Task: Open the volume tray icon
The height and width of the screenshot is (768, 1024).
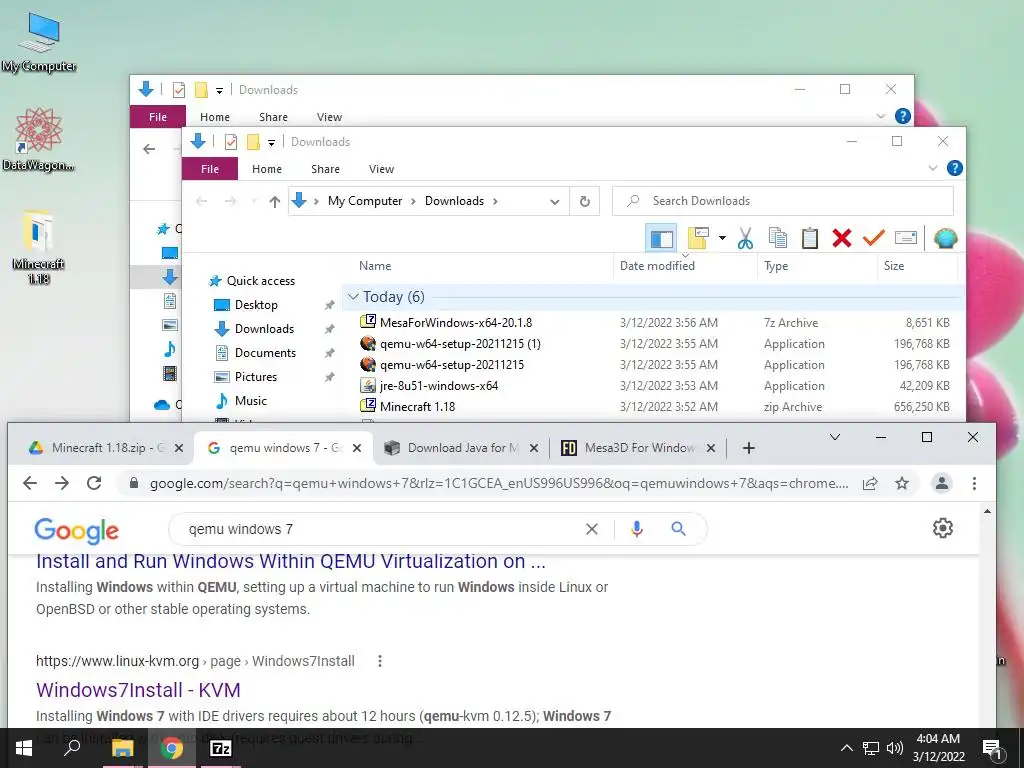Action: [x=895, y=748]
